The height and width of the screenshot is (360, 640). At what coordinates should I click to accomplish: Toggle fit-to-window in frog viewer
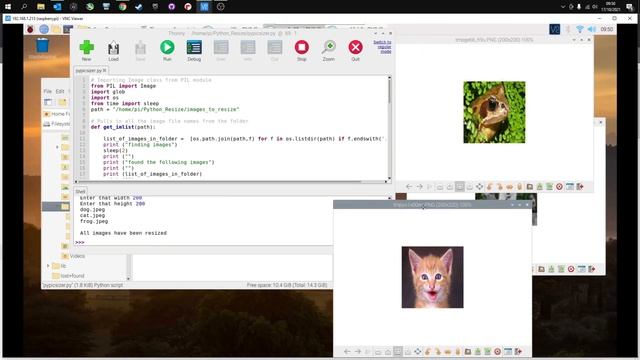(x=460, y=187)
